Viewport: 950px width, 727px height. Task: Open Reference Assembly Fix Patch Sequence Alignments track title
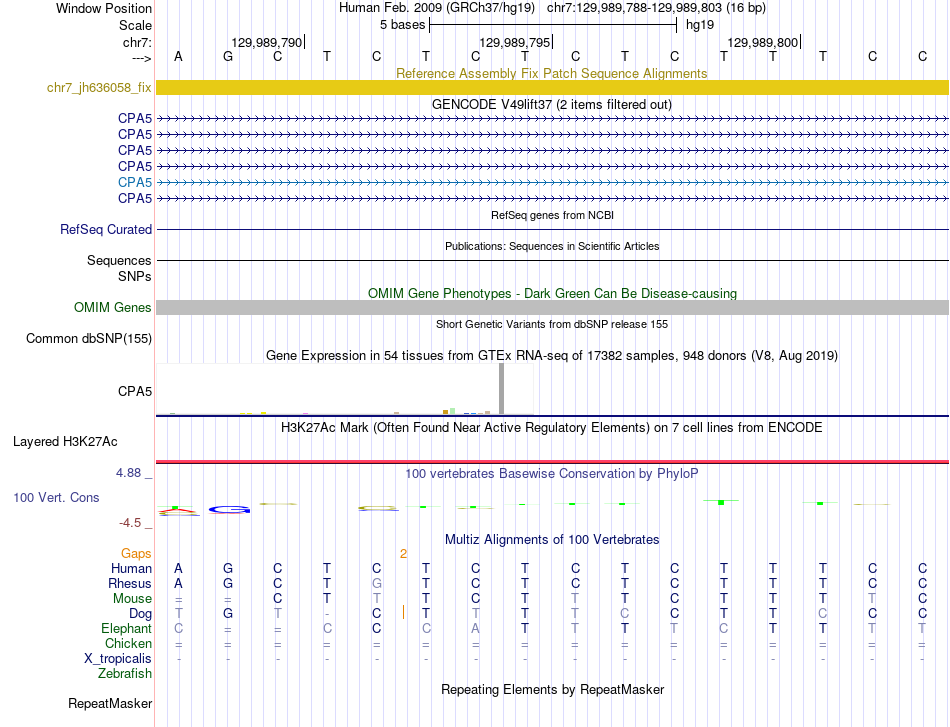click(x=552, y=73)
